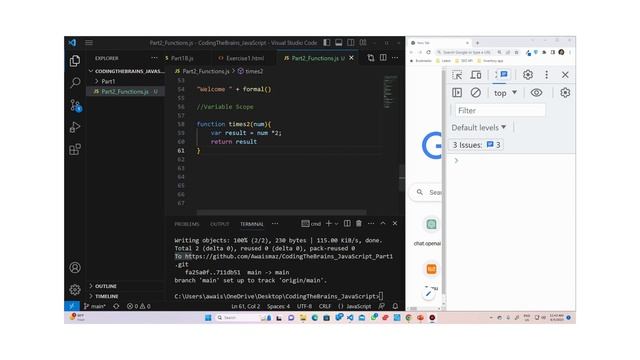The width and height of the screenshot is (640, 360).
Task: Open problems count in status bar
Action: [x=138, y=306]
